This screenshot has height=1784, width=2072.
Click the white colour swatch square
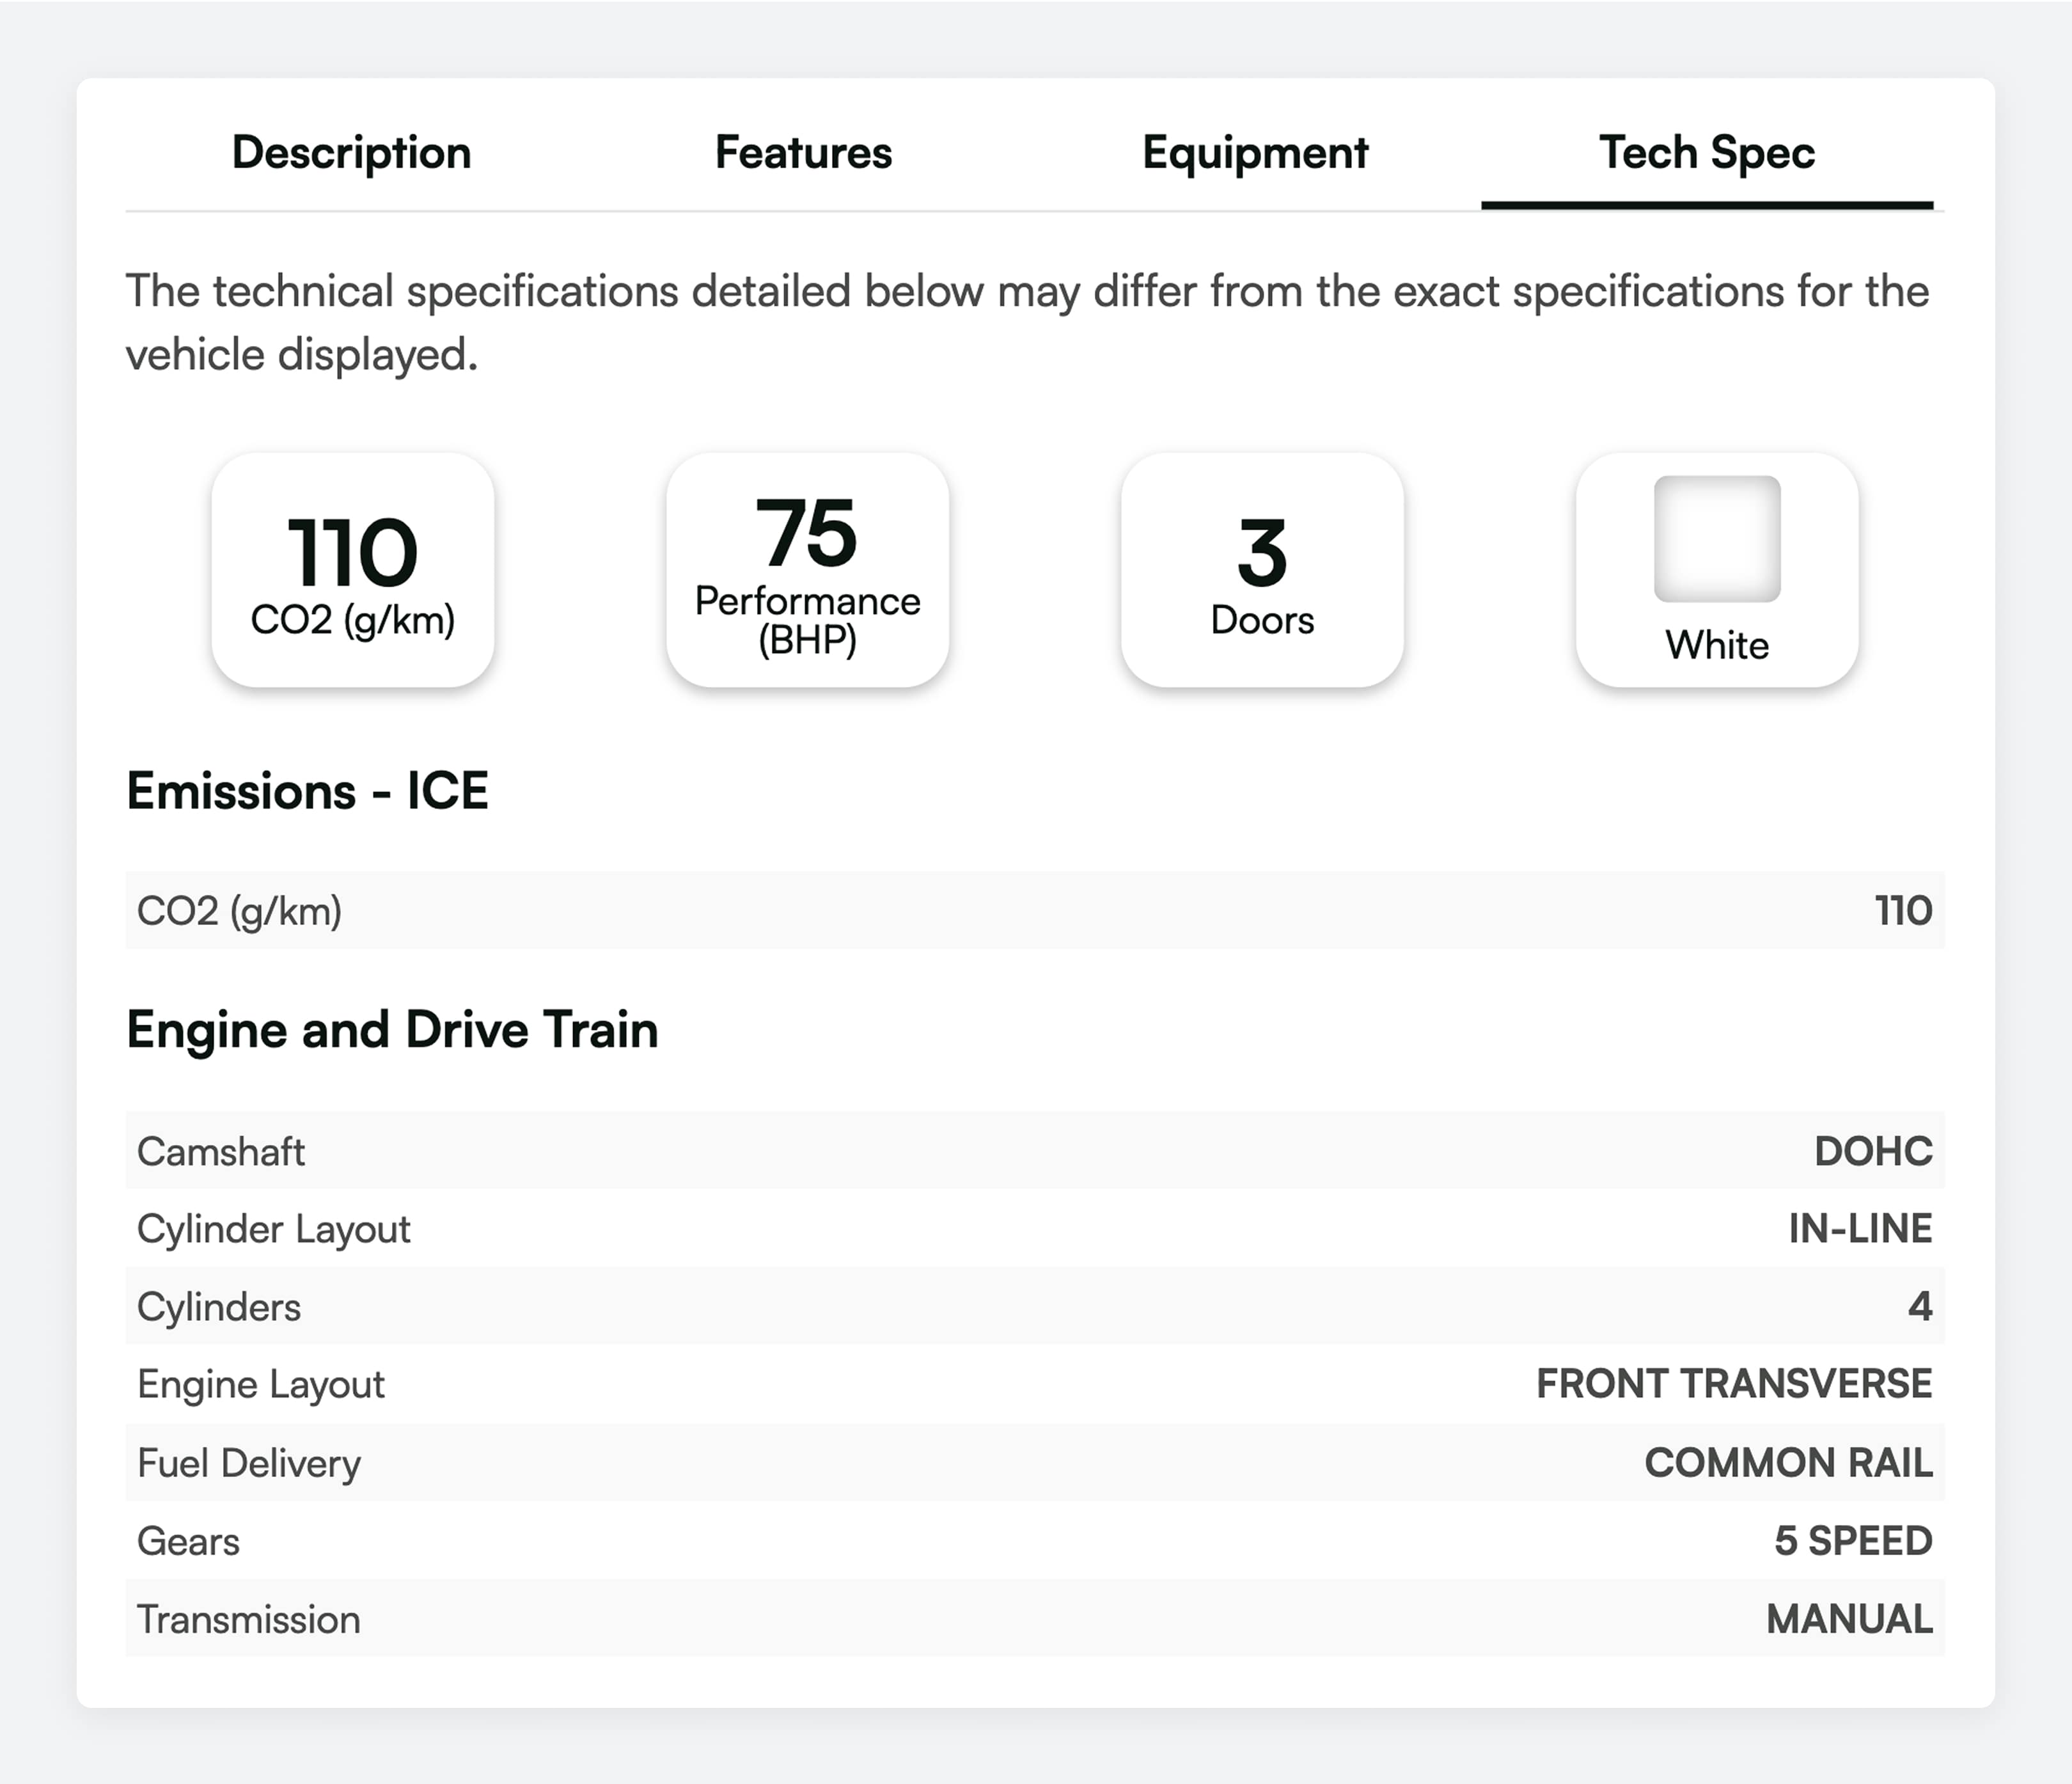coord(1716,539)
